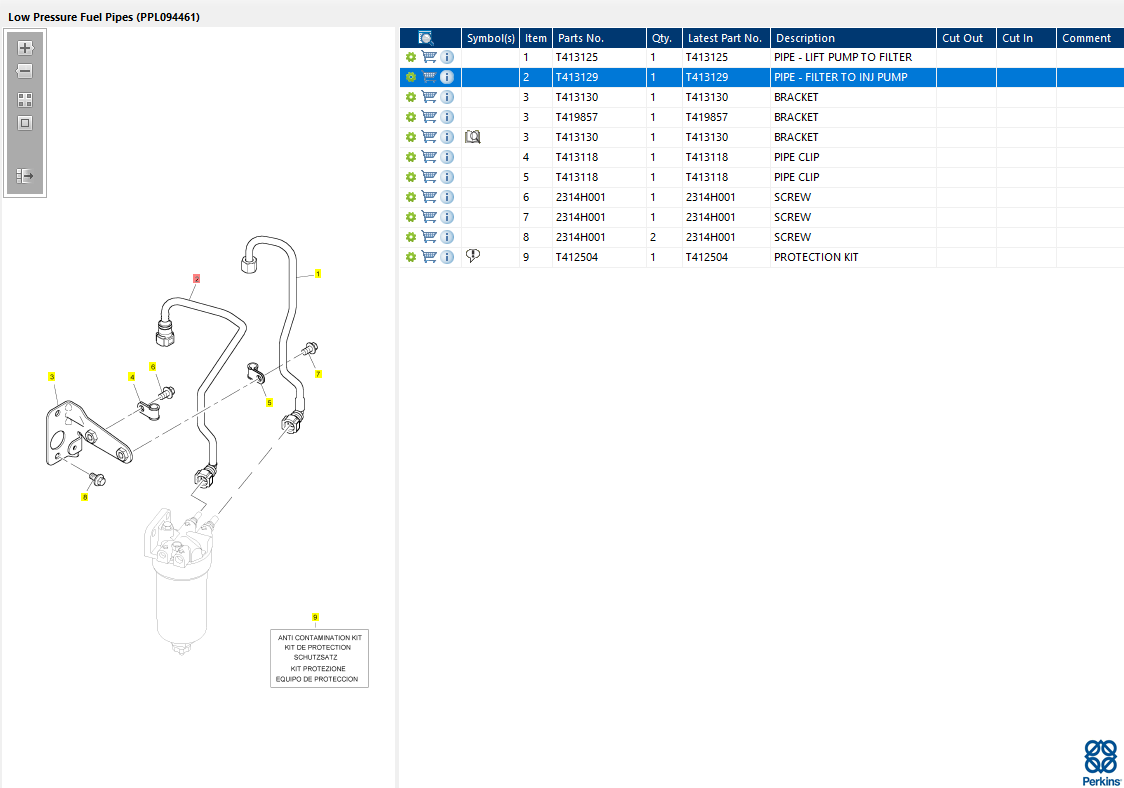
Task: Click gear icon on protection kit row
Action: (411, 257)
